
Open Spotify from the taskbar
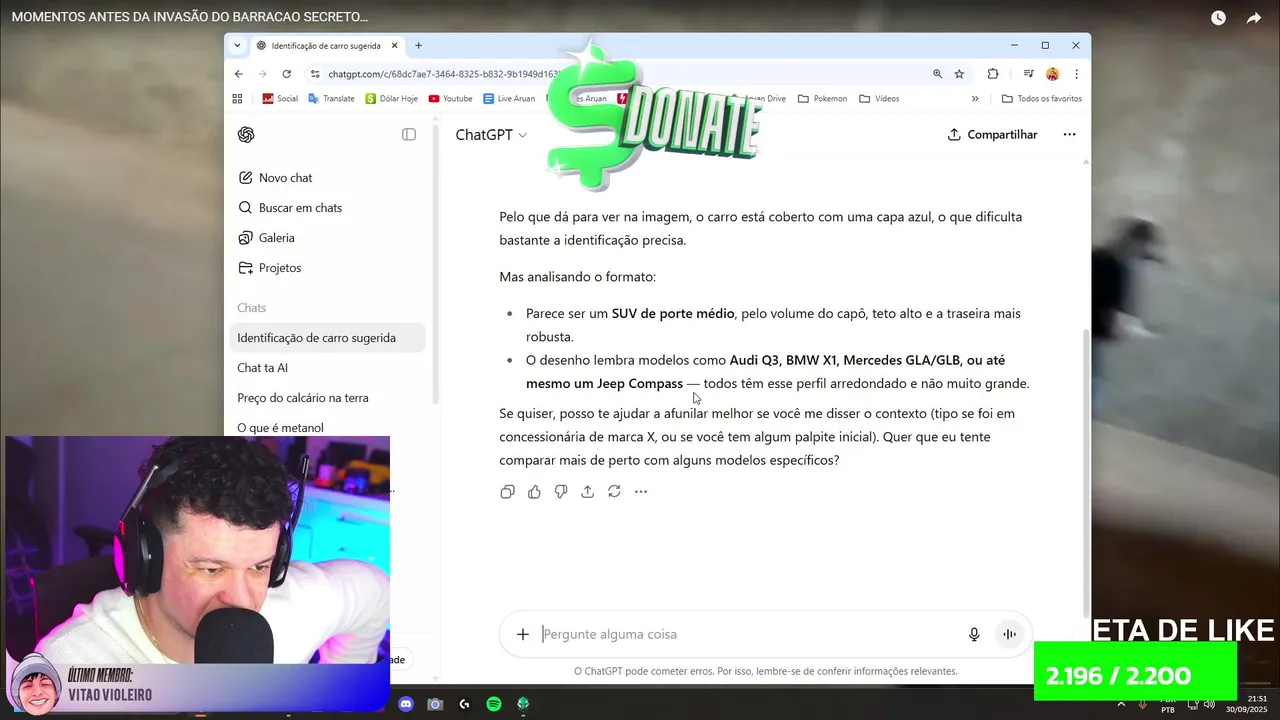point(494,704)
